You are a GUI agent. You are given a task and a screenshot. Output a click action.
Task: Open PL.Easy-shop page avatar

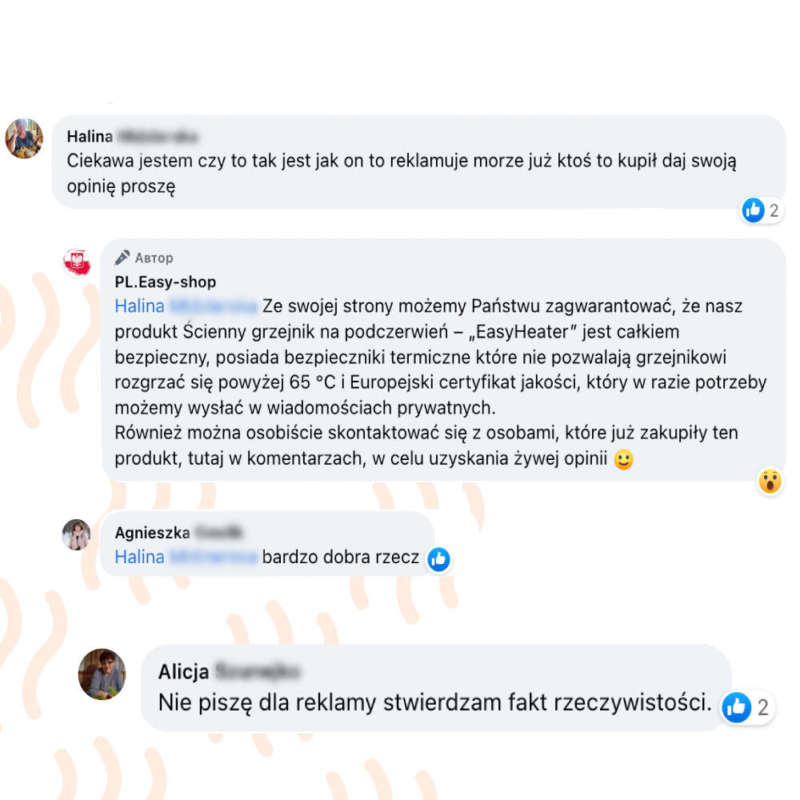pos(77,262)
